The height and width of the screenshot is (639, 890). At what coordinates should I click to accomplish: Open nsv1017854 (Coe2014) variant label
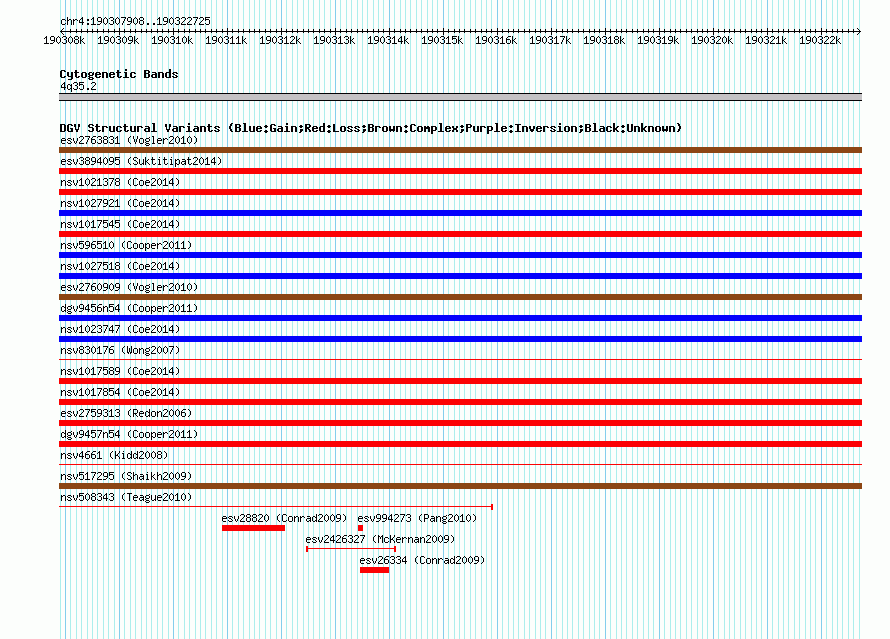pyautogui.click(x=120, y=392)
